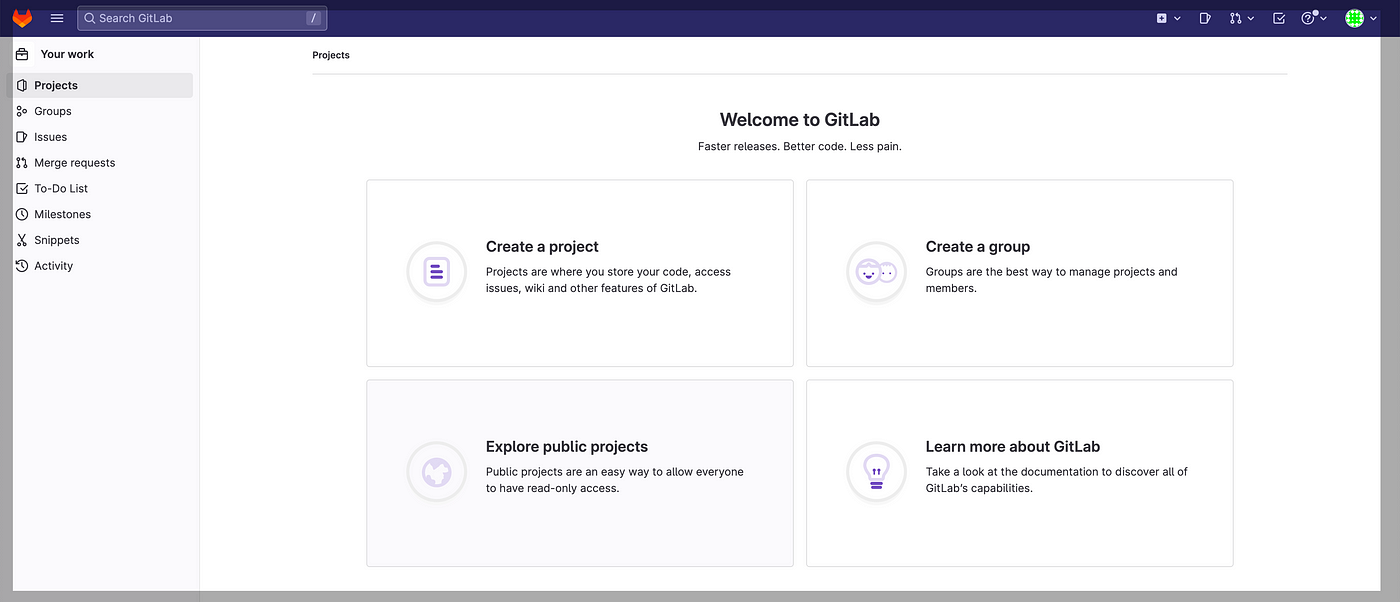This screenshot has height=602, width=1400.
Task: Click the slash shortcut badge in search
Action: point(313,18)
